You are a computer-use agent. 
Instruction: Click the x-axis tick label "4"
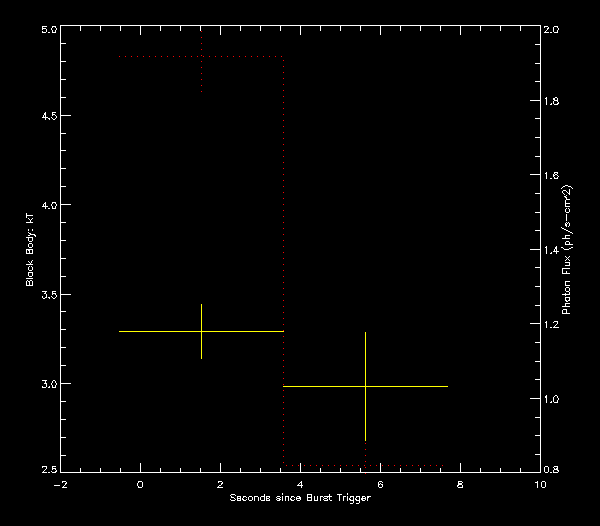click(300, 484)
